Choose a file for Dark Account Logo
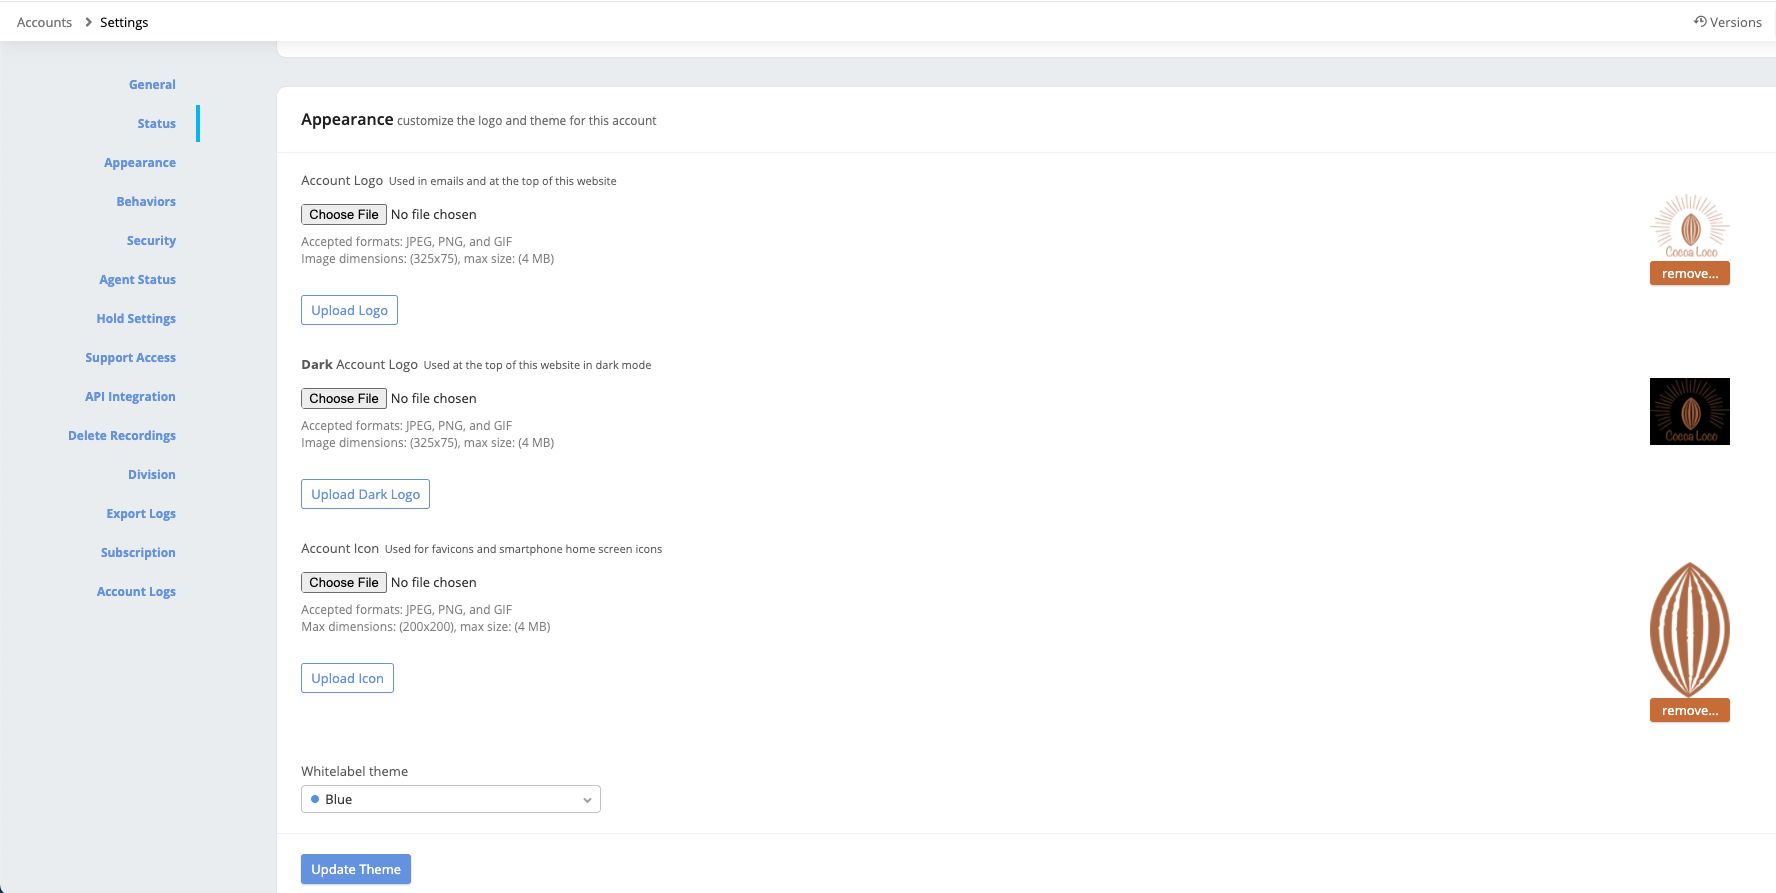This screenshot has height=893, width=1776. point(343,399)
